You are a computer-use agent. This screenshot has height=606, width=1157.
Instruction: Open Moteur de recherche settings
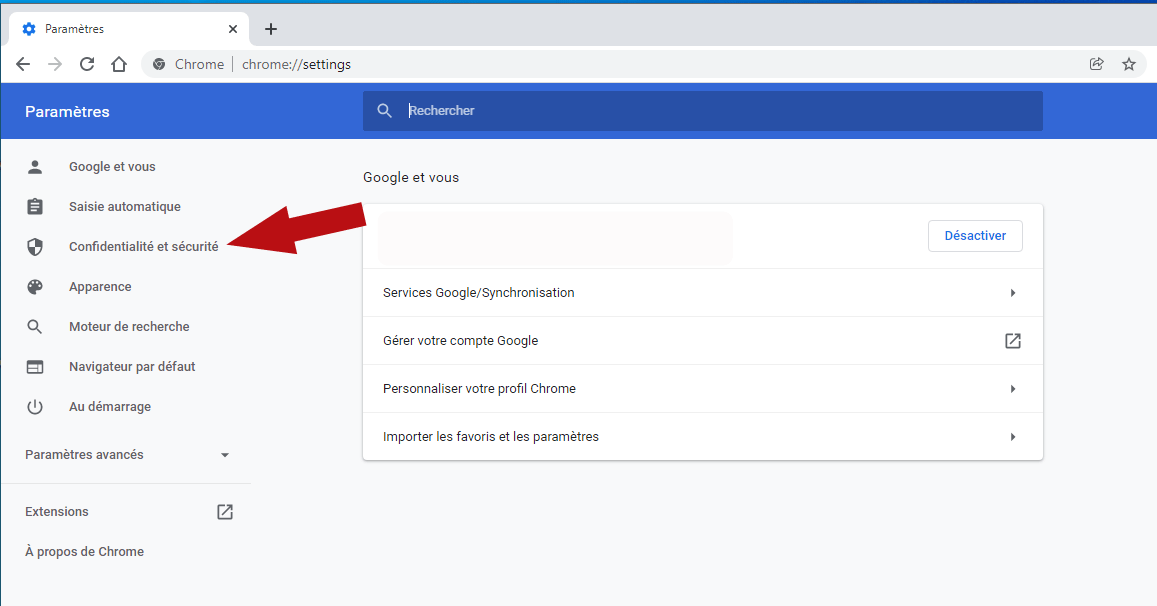point(129,326)
